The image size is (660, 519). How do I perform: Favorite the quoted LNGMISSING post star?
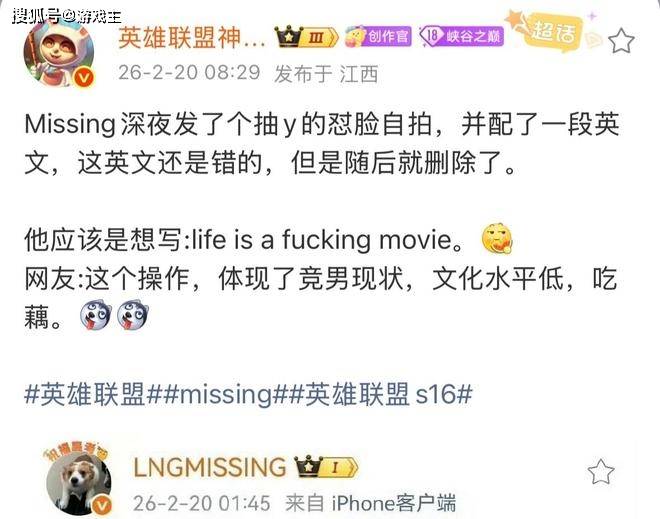click(601, 471)
